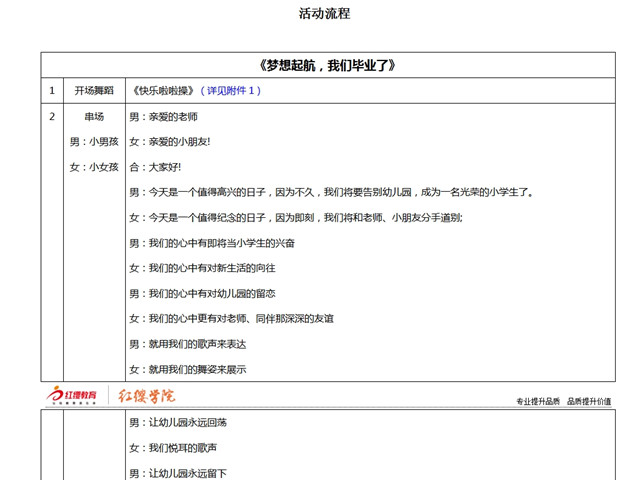Click the table title '《梦想起航，我们毕业了》'
Image resolution: width=640 pixels, height=480 pixels.
tap(327, 65)
